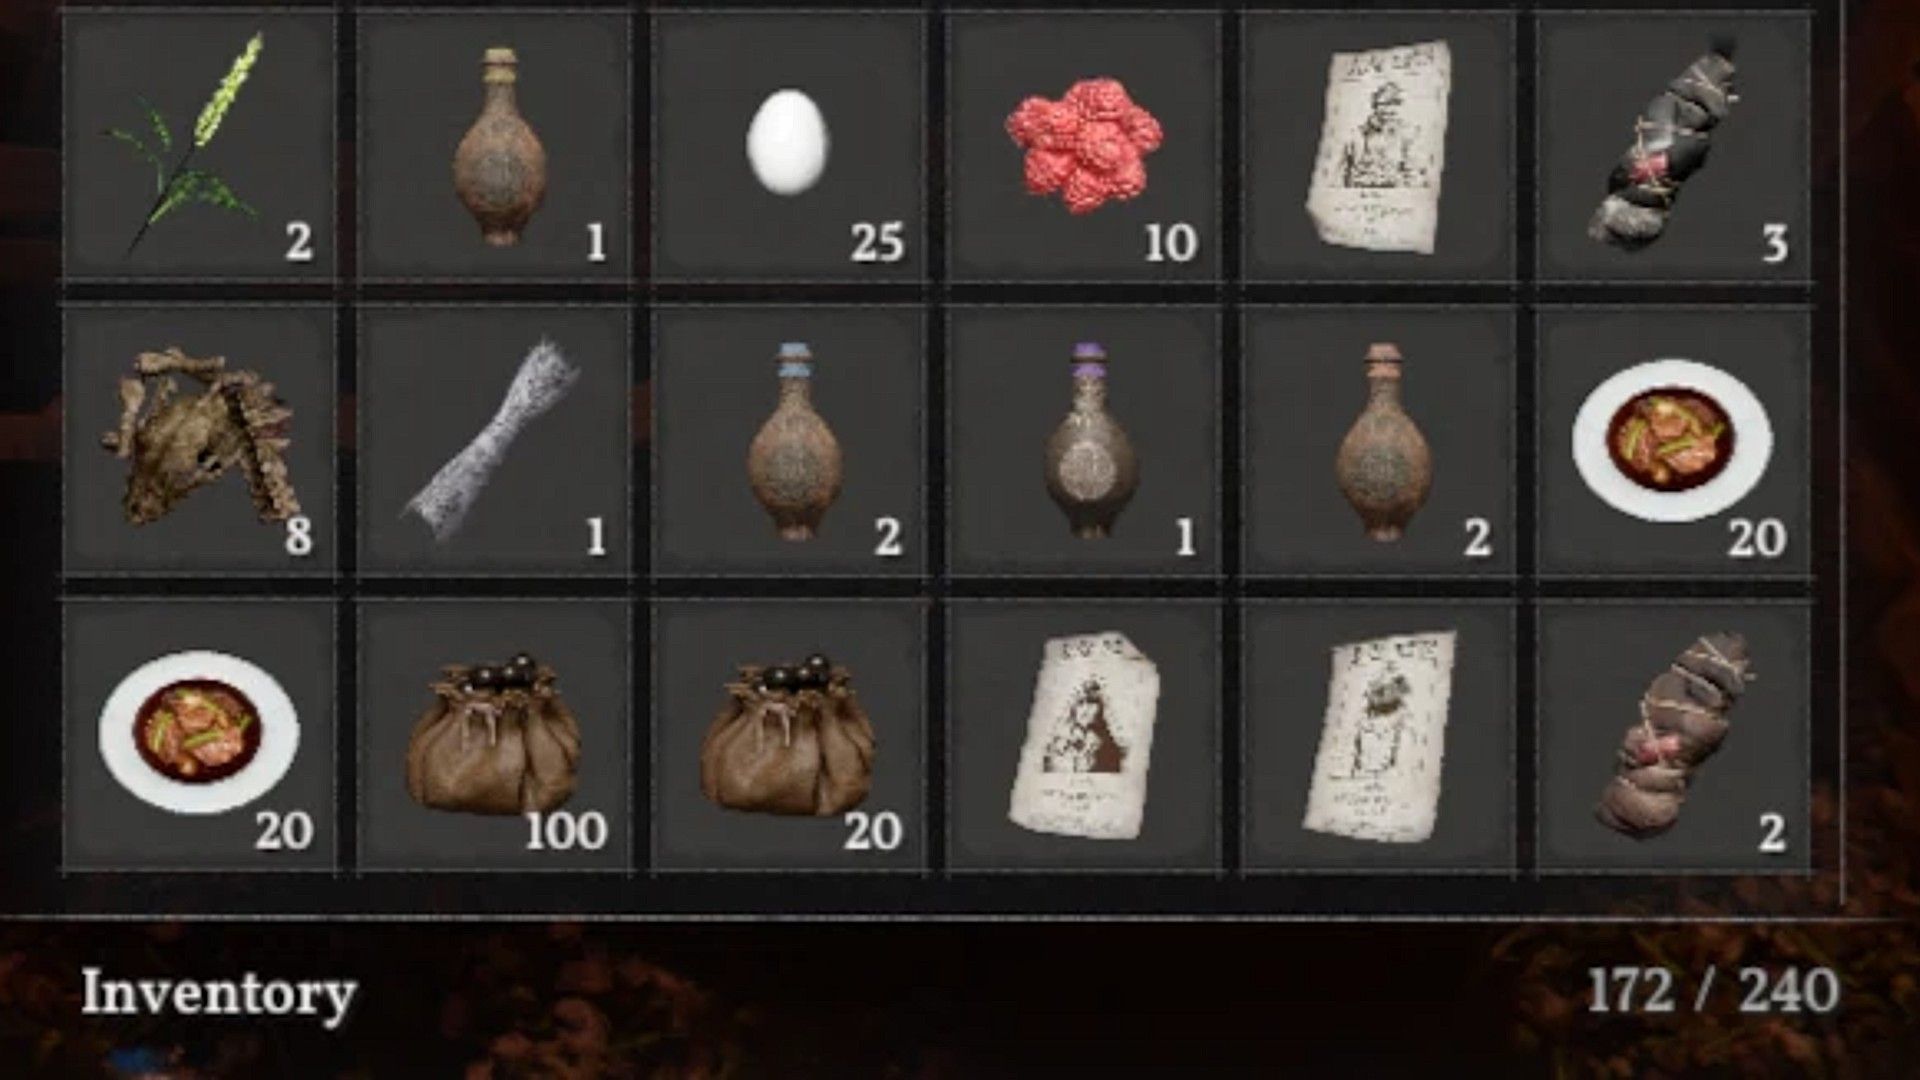Select the white egg stack of 25
Image resolution: width=1920 pixels, height=1080 pixels.
point(789,146)
